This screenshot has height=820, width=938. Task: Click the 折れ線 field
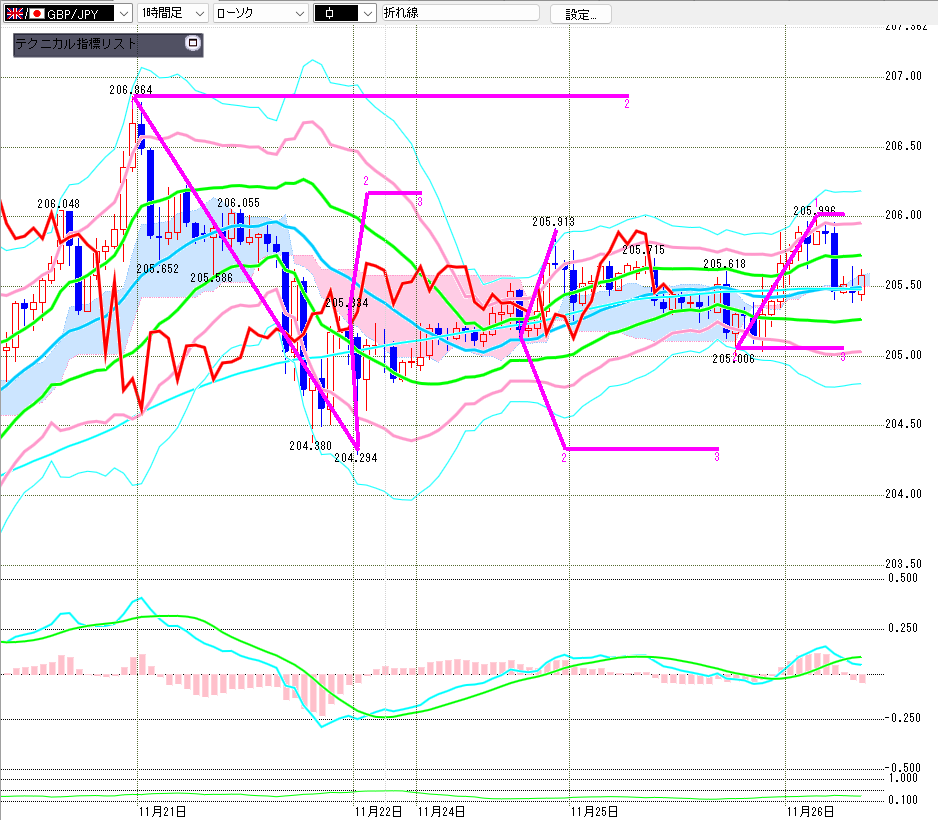click(460, 13)
